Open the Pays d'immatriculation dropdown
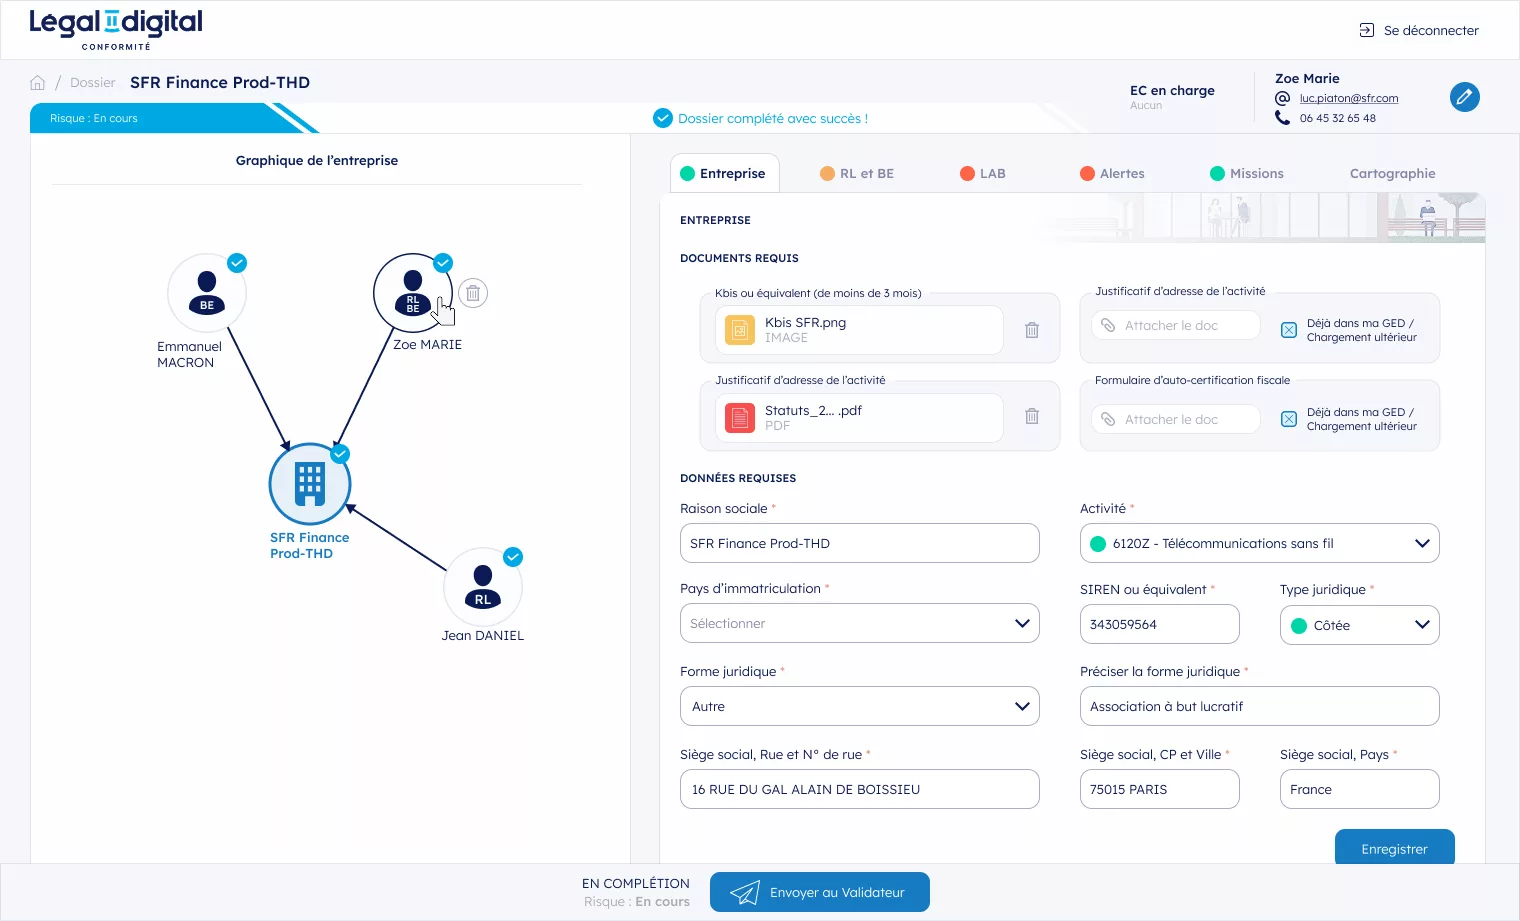1520x921 pixels. (859, 624)
